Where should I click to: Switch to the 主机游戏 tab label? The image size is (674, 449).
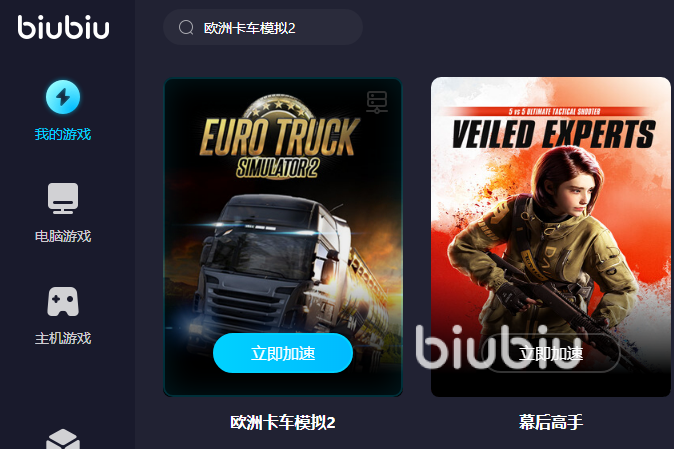pyautogui.click(x=63, y=338)
